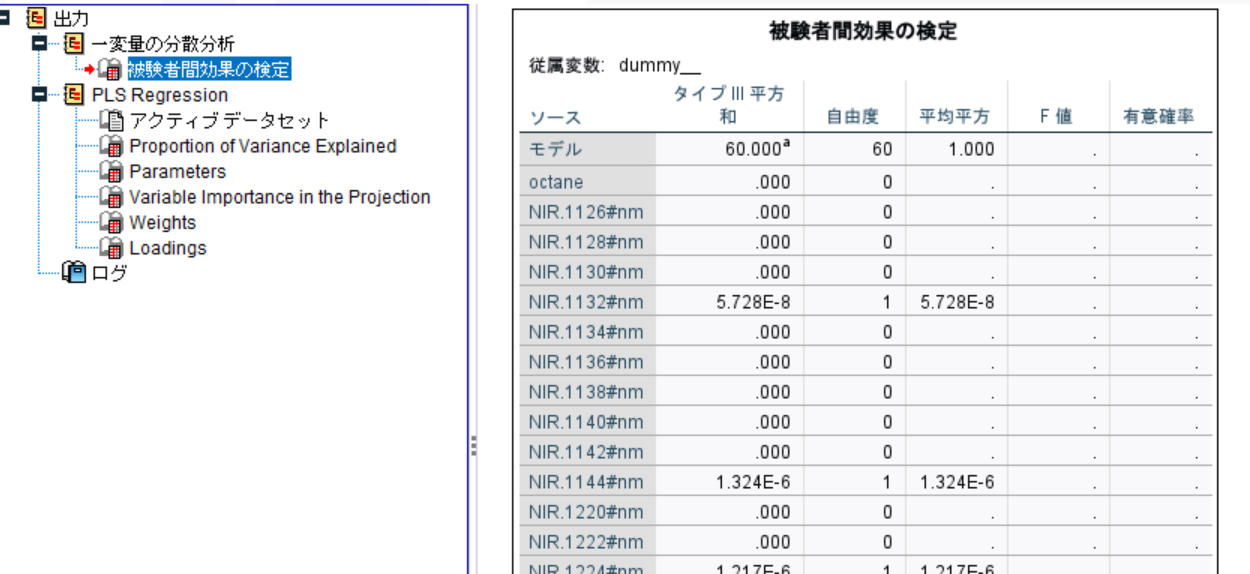Click the ソース column header
Screen dimensions: 1250x574
point(555,117)
